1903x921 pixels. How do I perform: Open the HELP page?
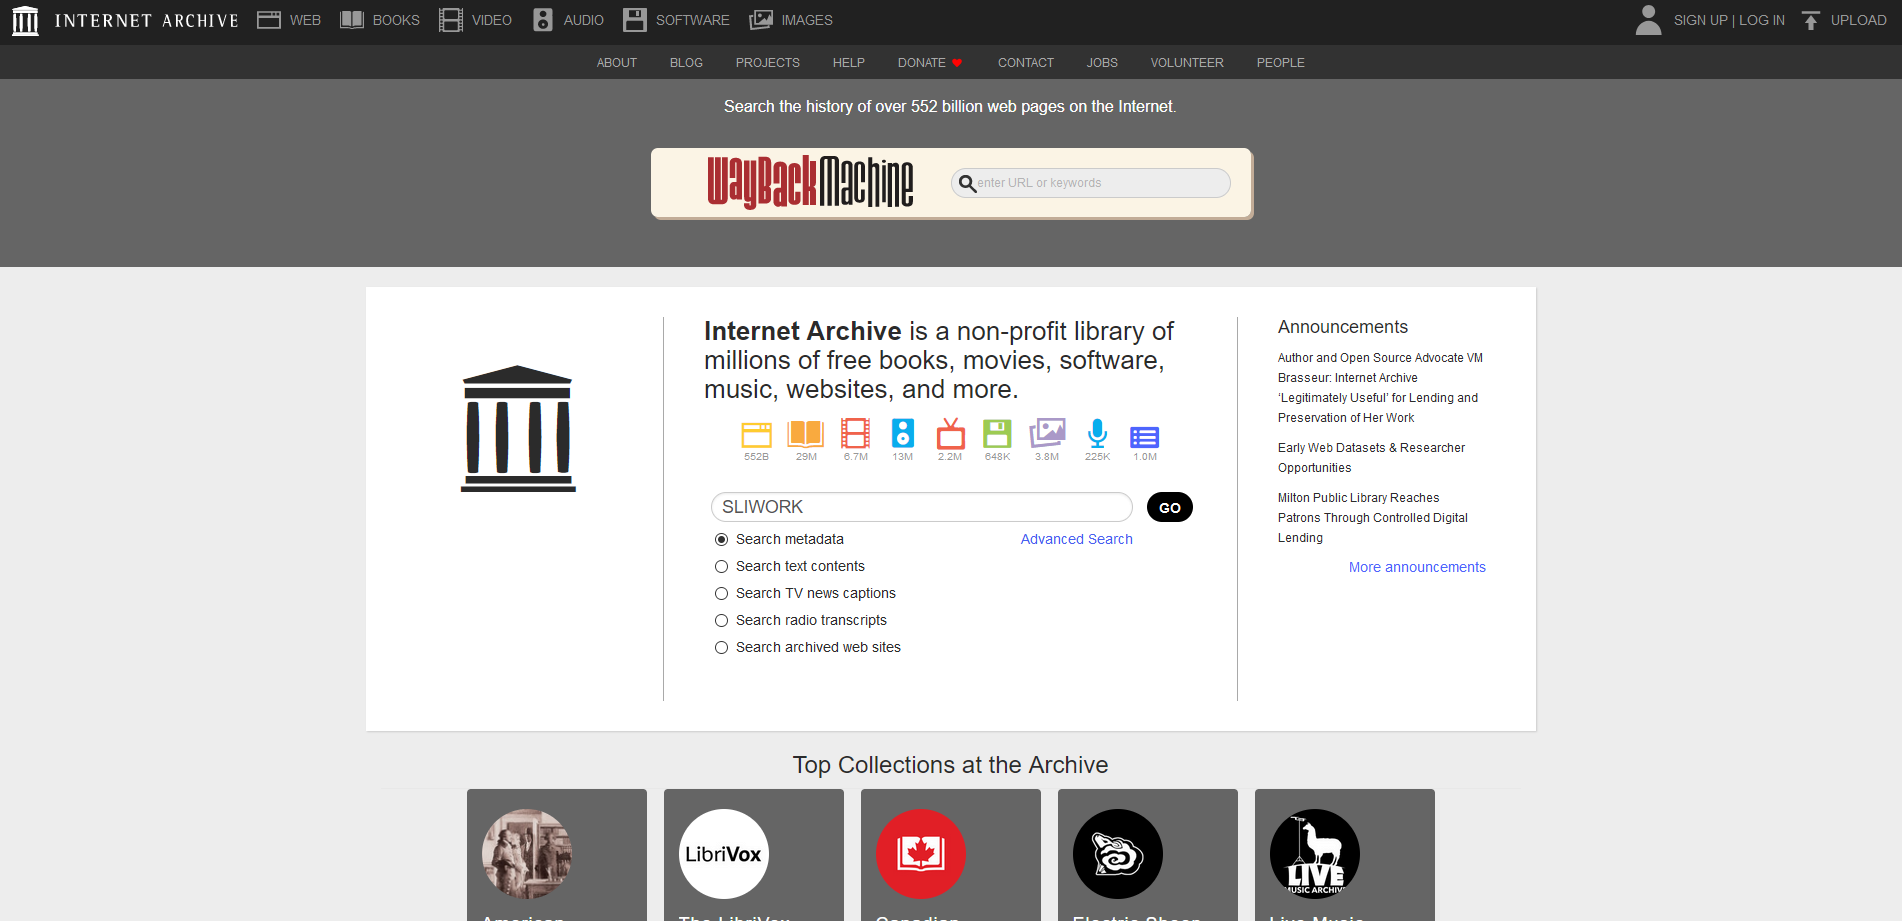point(849,63)
